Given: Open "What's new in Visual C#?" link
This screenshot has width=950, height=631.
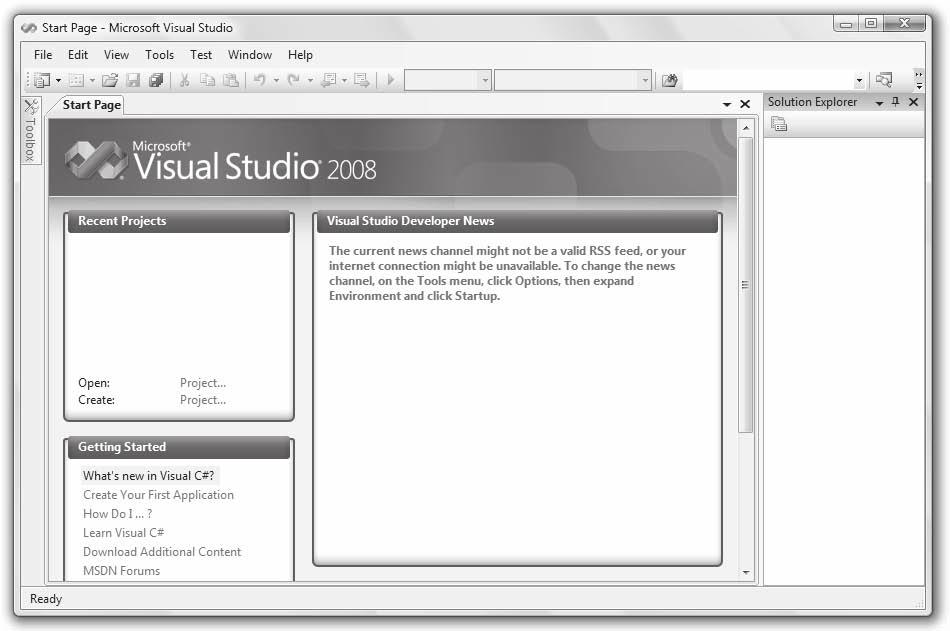Looking at the screenshot, I should point(148,476).
